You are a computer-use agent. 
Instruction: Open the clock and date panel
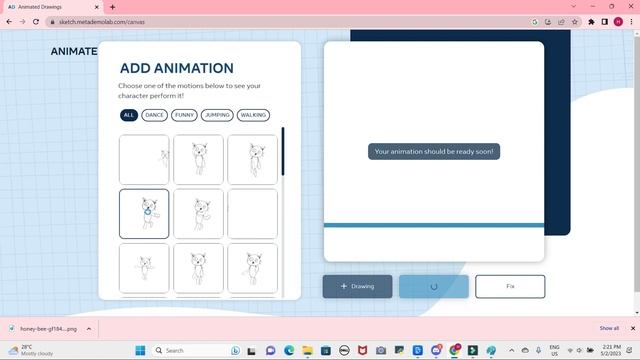tap(611, 351)
